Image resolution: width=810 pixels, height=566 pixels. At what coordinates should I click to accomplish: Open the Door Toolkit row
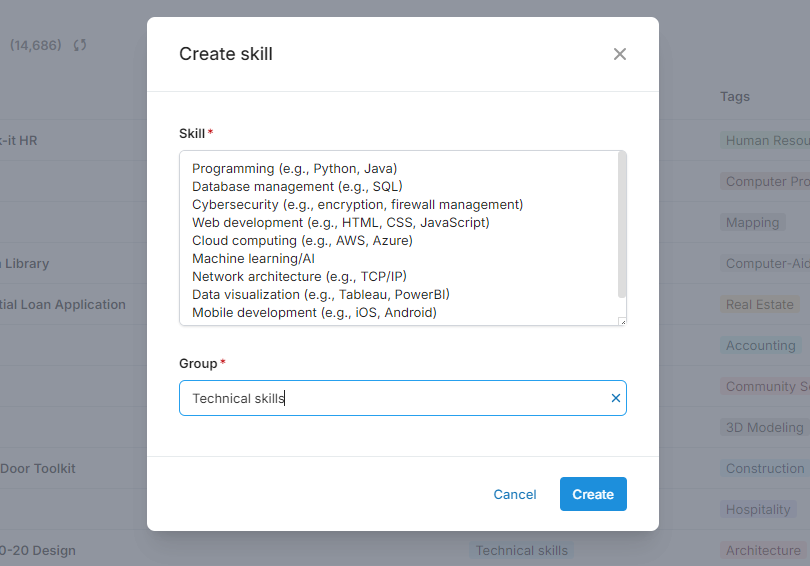point(38,468)
